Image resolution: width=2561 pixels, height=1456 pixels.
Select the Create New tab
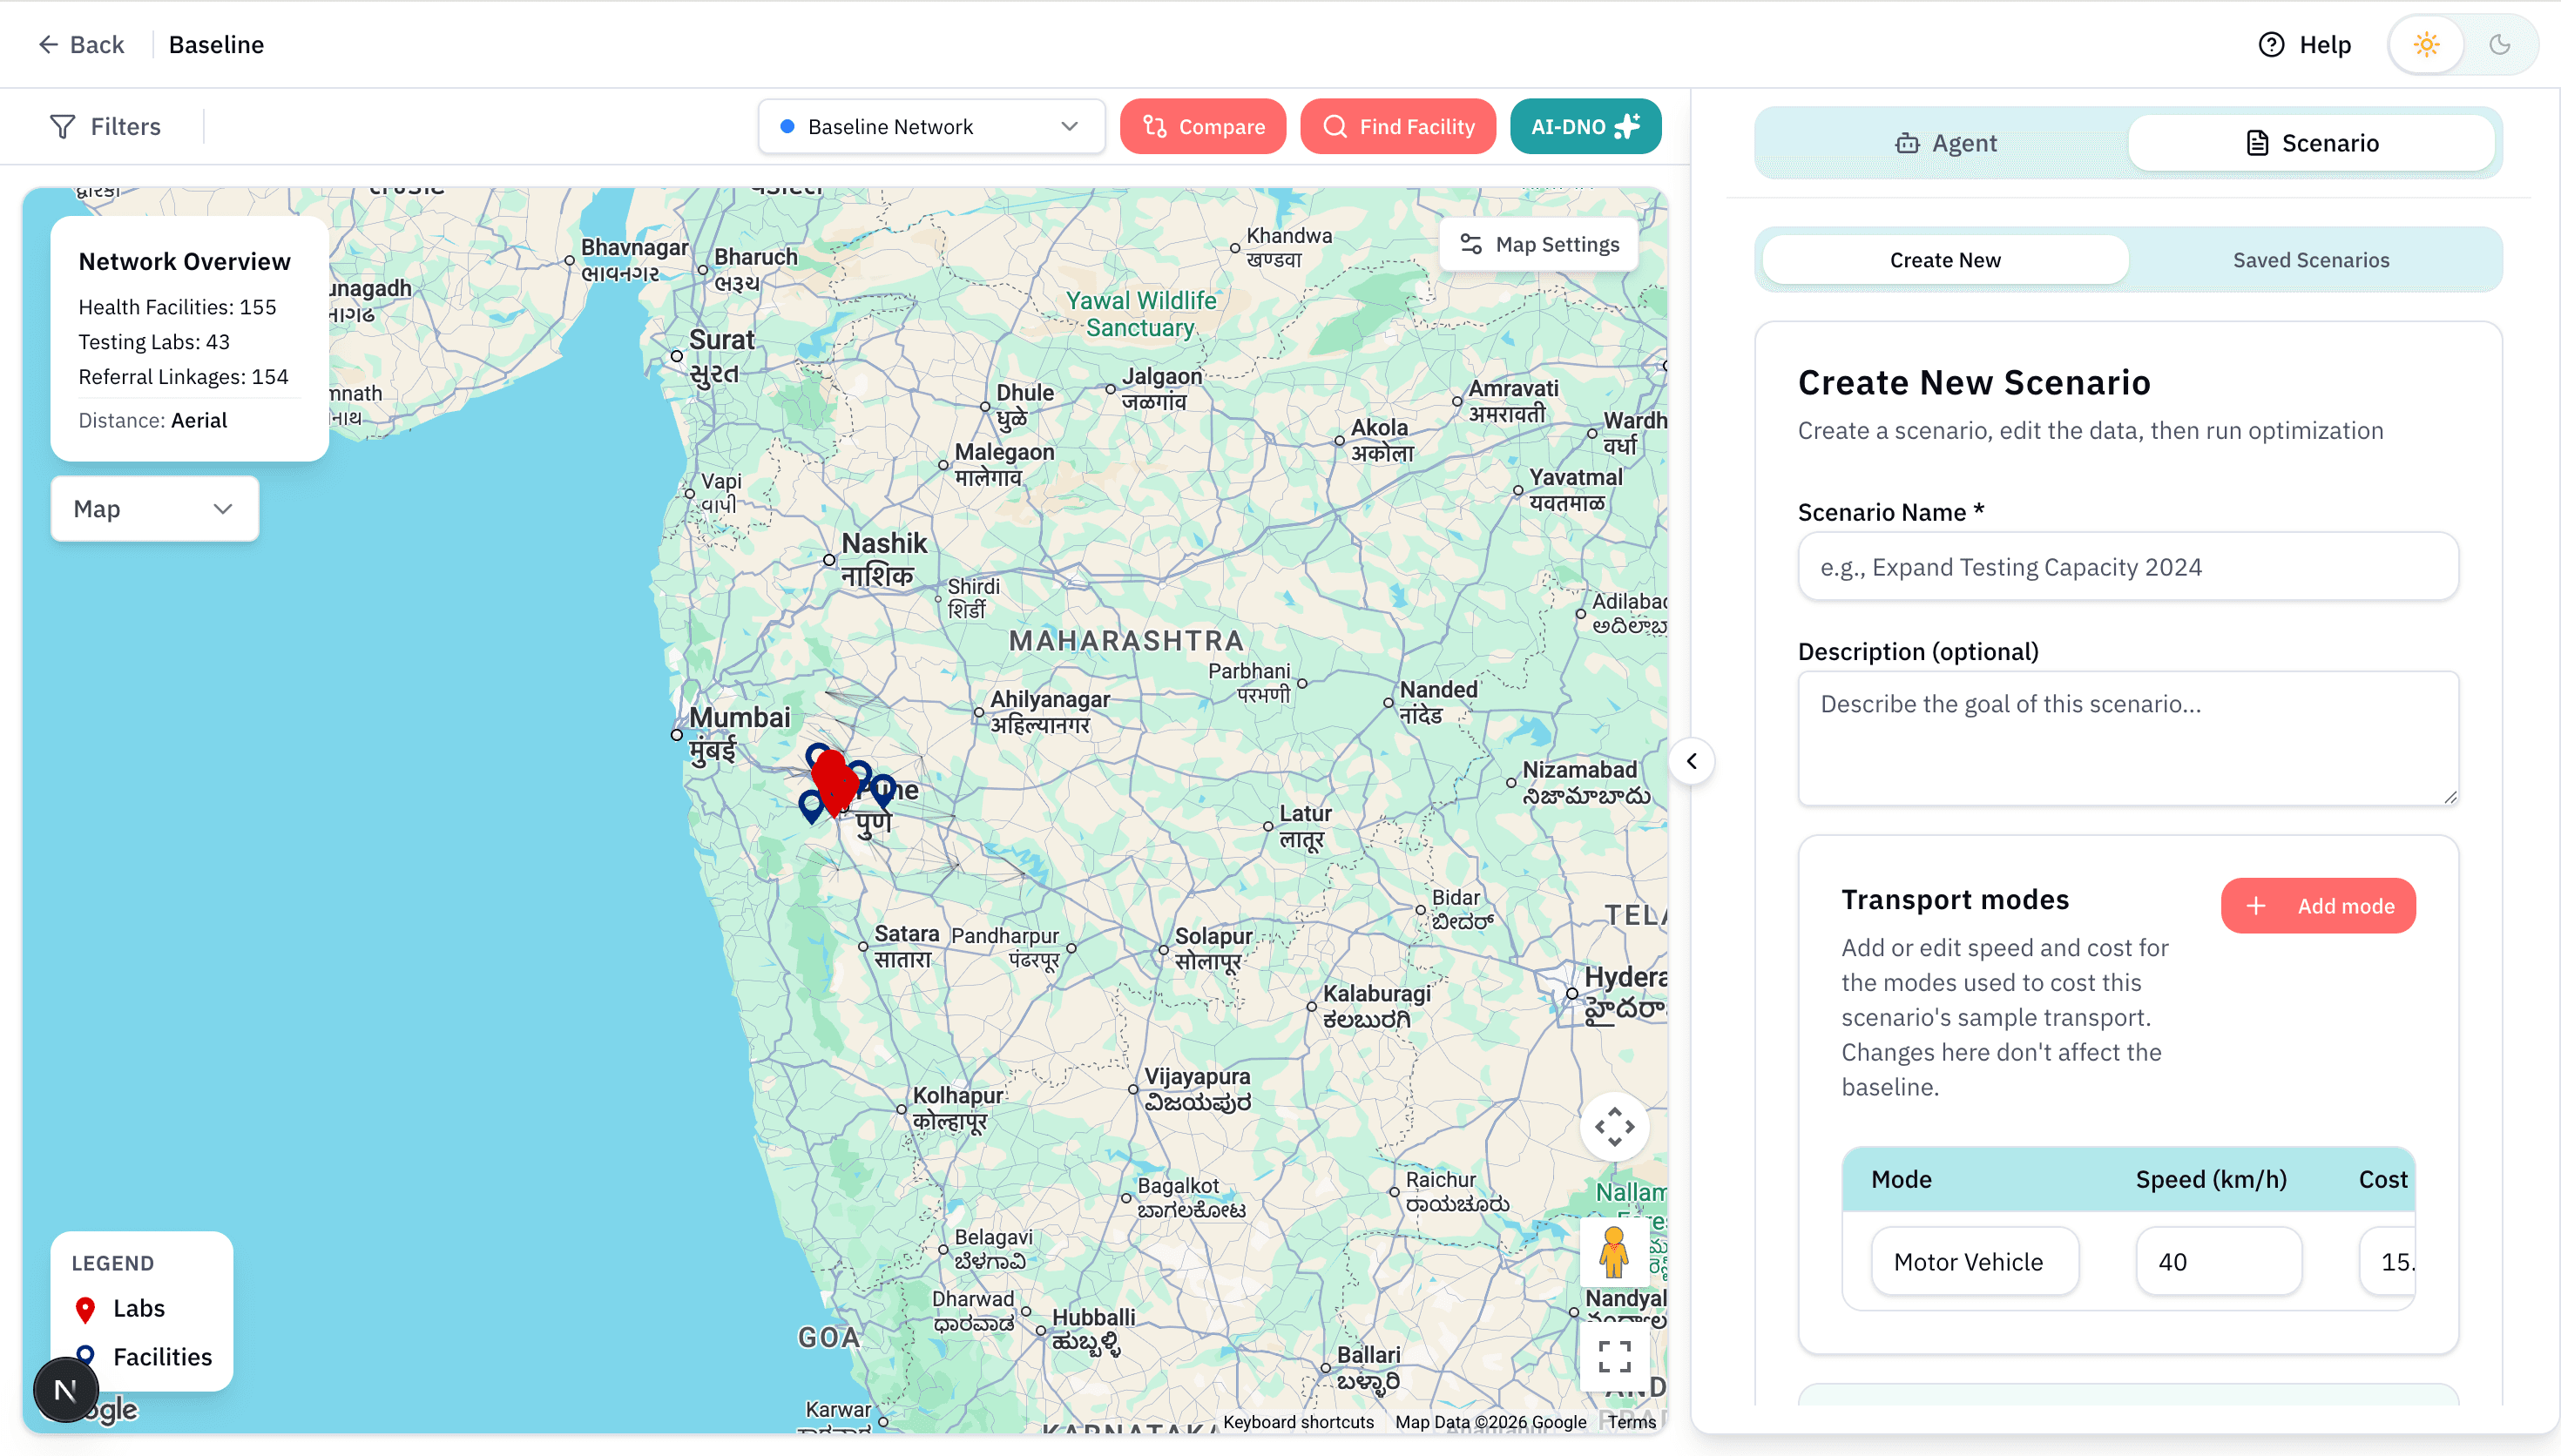coord(1945,260)
